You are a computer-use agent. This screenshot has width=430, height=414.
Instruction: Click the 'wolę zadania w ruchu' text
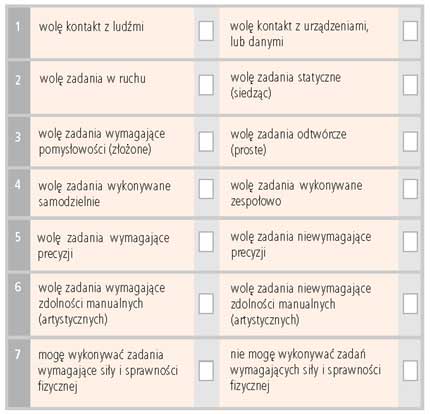(x=93, y=79)
